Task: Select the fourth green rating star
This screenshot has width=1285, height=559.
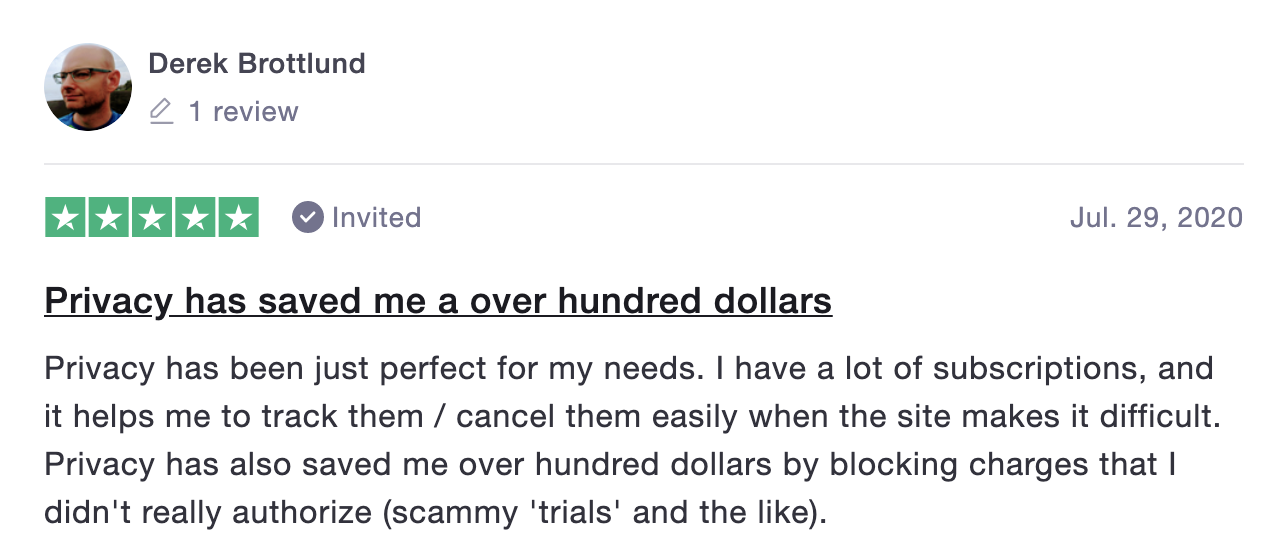Action: click(x=195, y=218)
